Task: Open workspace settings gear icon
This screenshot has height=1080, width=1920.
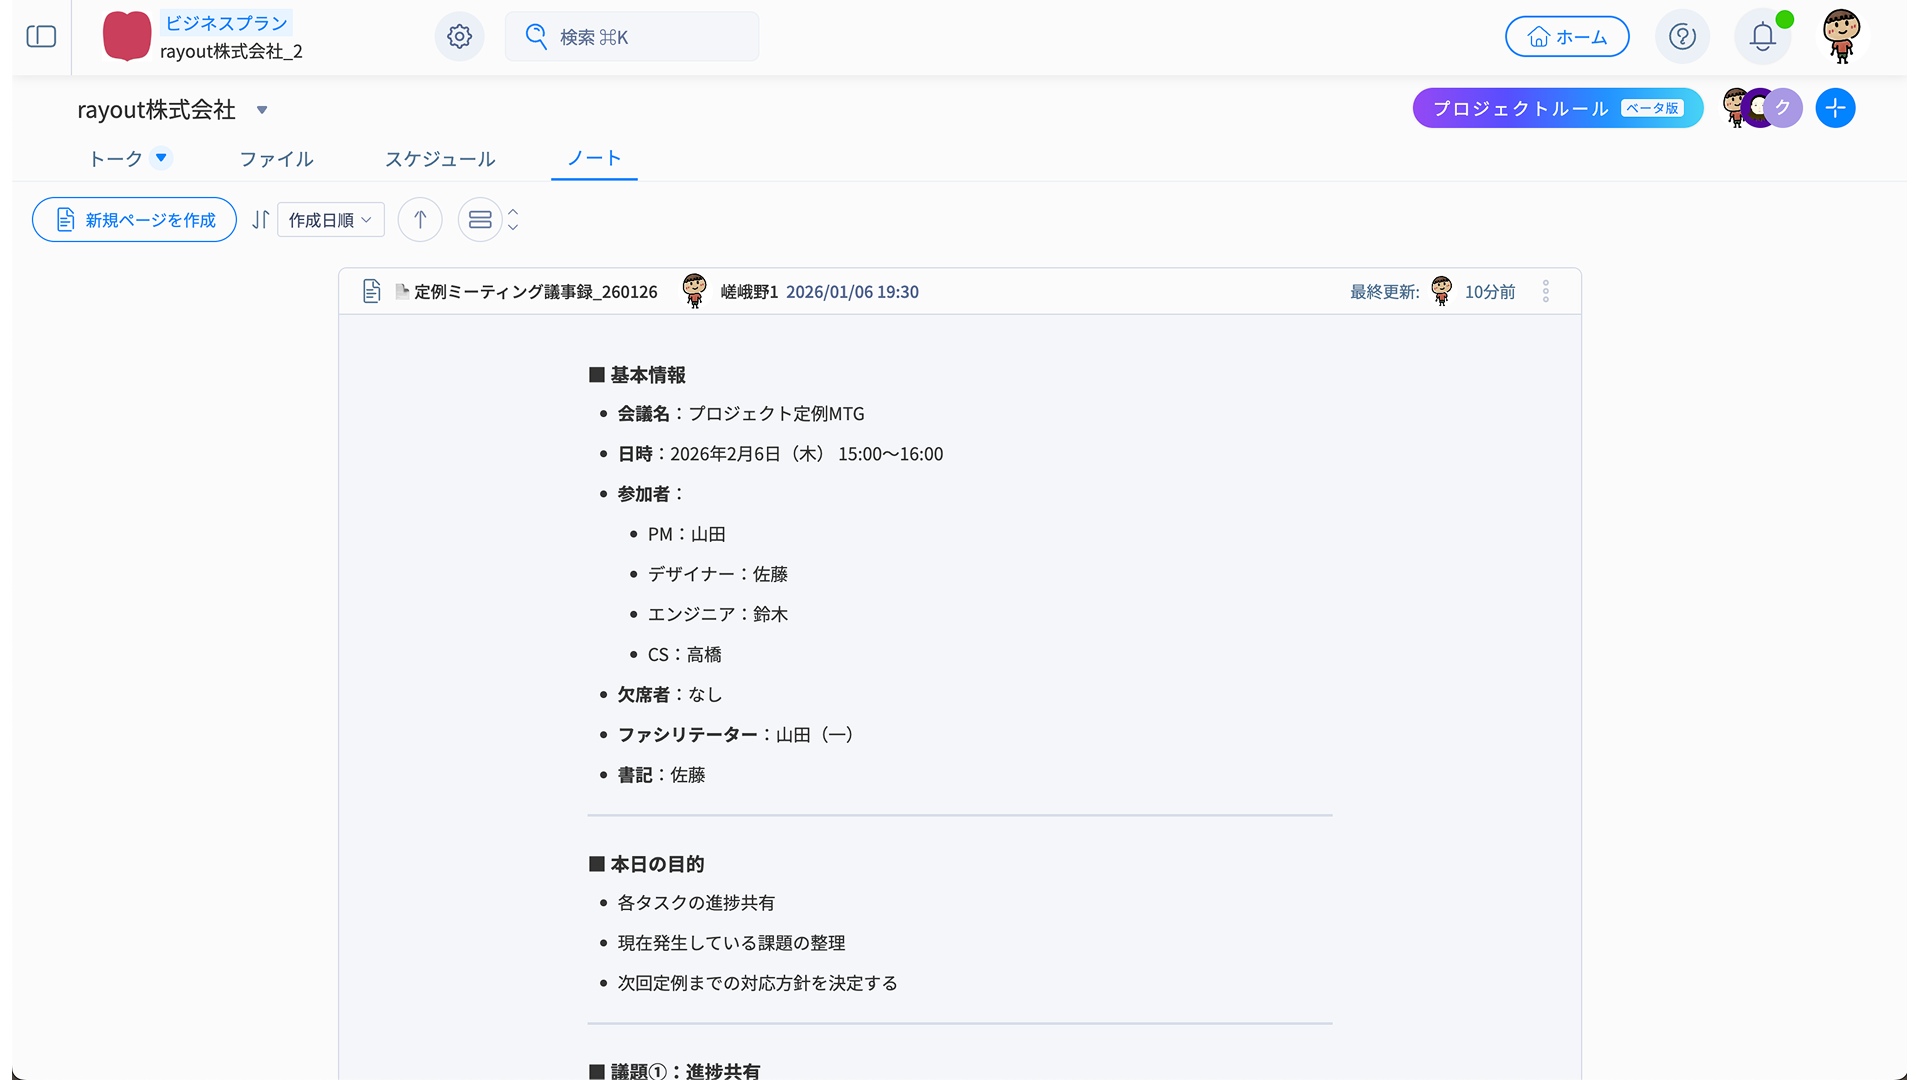Action: tap(459, 37)
